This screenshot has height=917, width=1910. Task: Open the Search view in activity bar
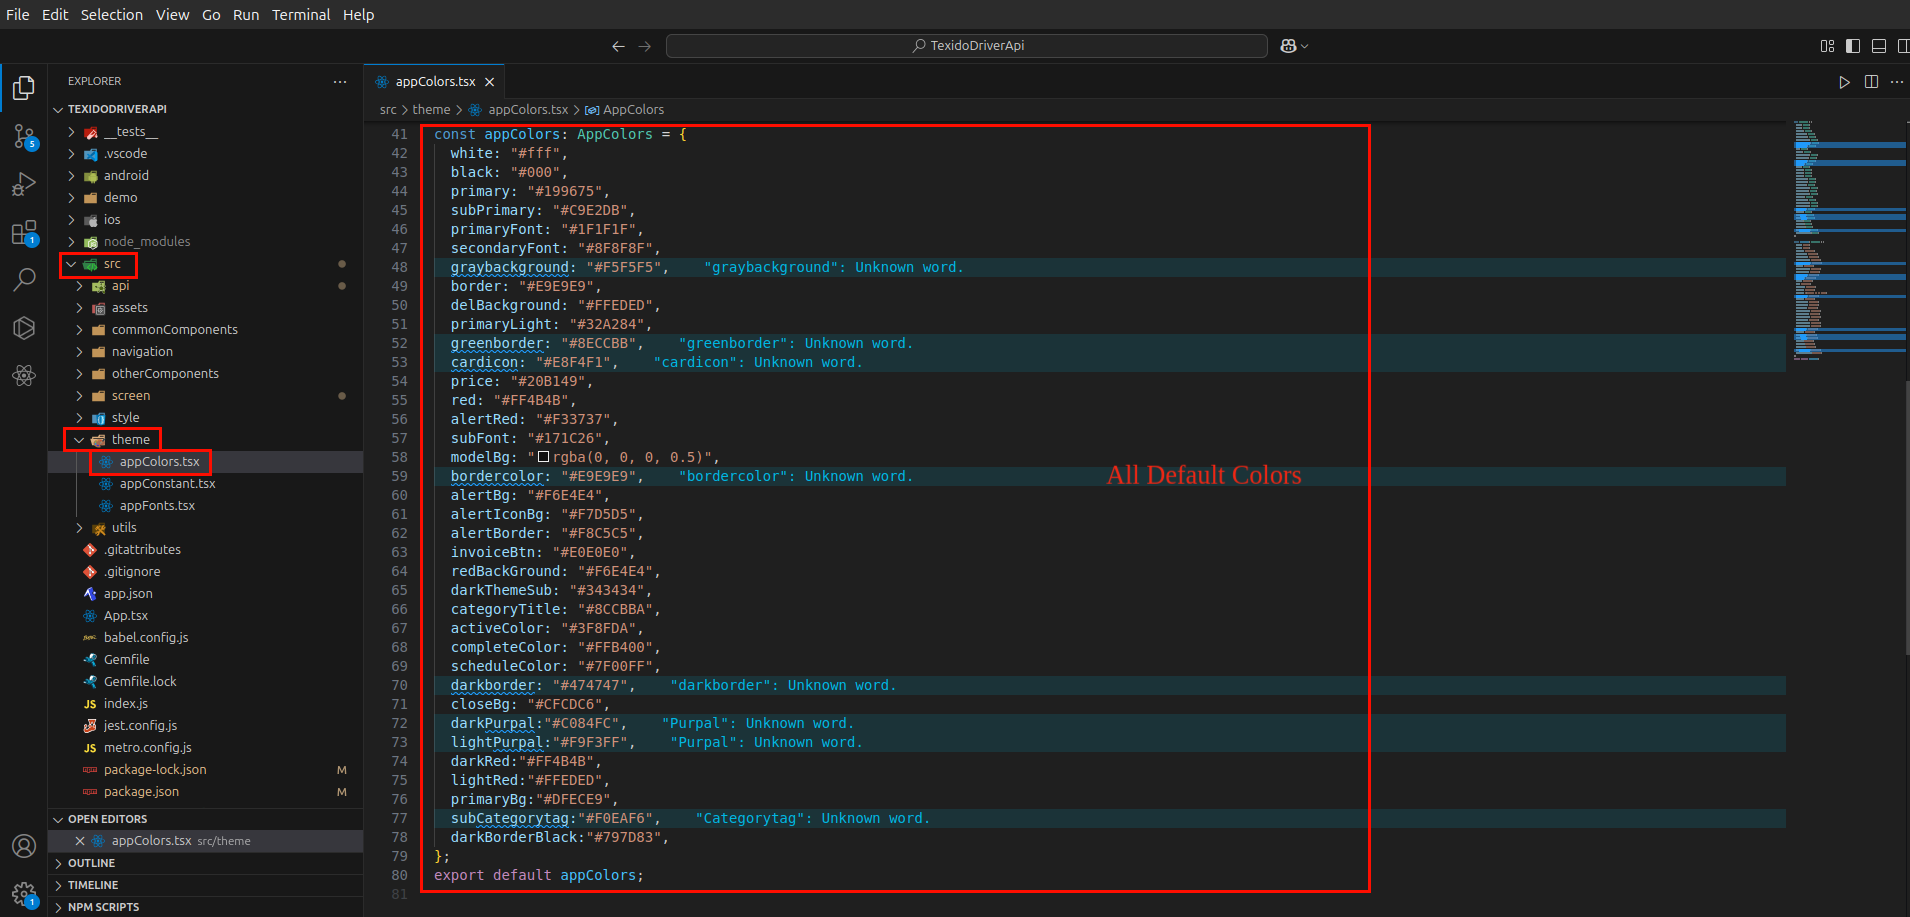tap(24, 280)
